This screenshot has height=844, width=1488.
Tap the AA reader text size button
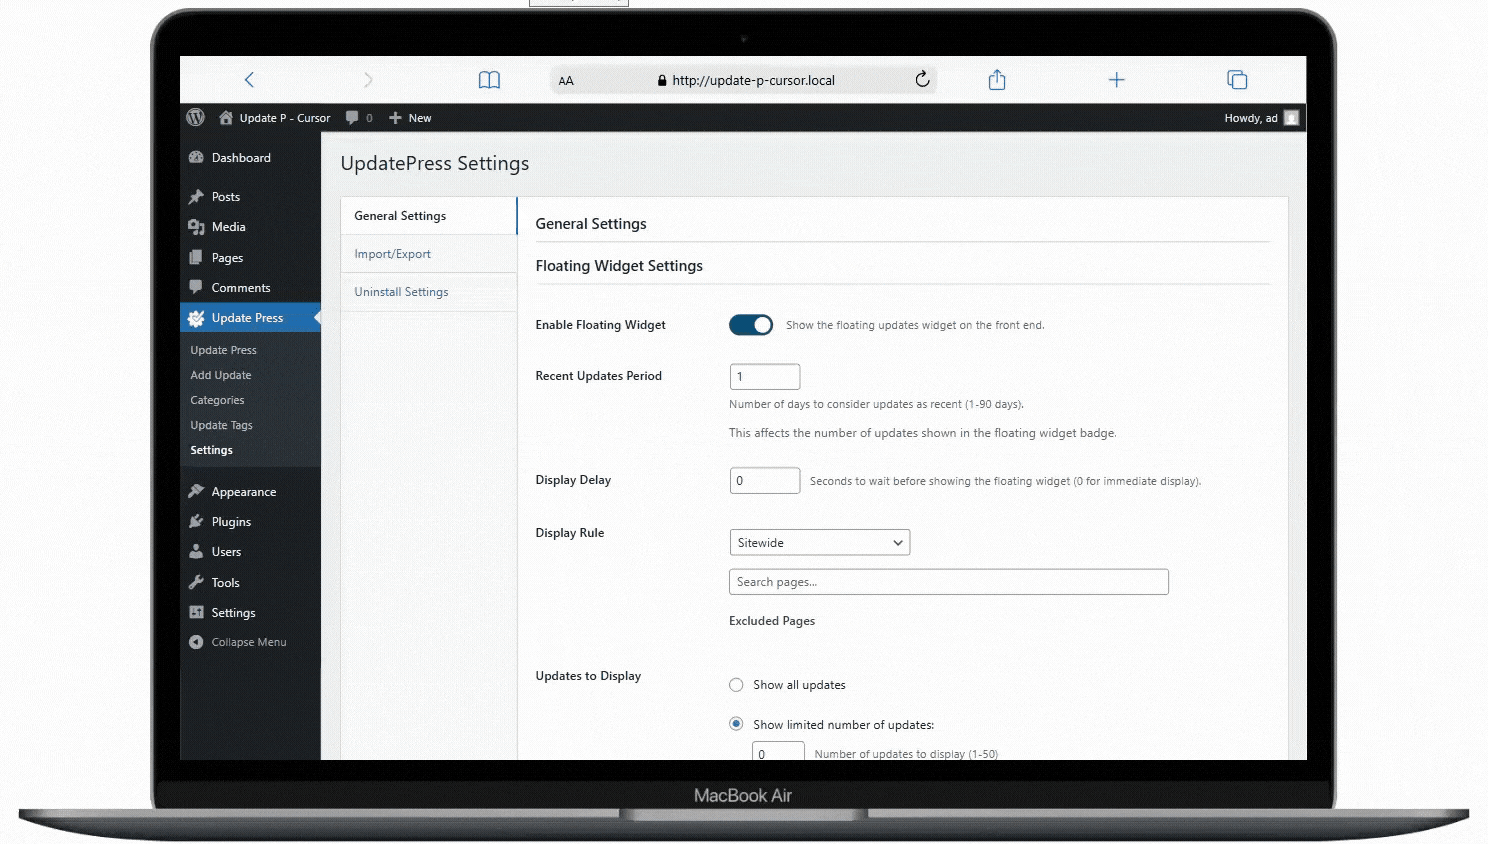click(566, 81)
